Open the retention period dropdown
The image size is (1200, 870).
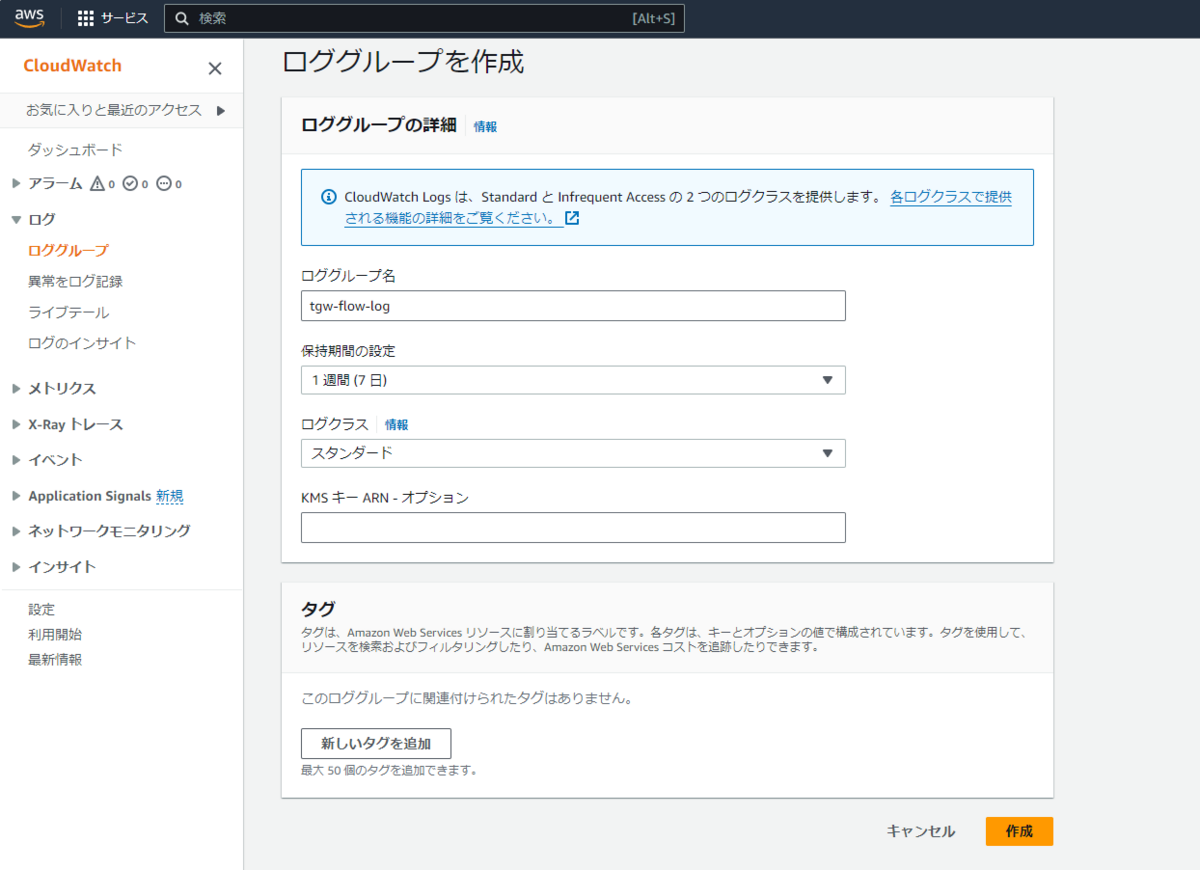point(573,380)
